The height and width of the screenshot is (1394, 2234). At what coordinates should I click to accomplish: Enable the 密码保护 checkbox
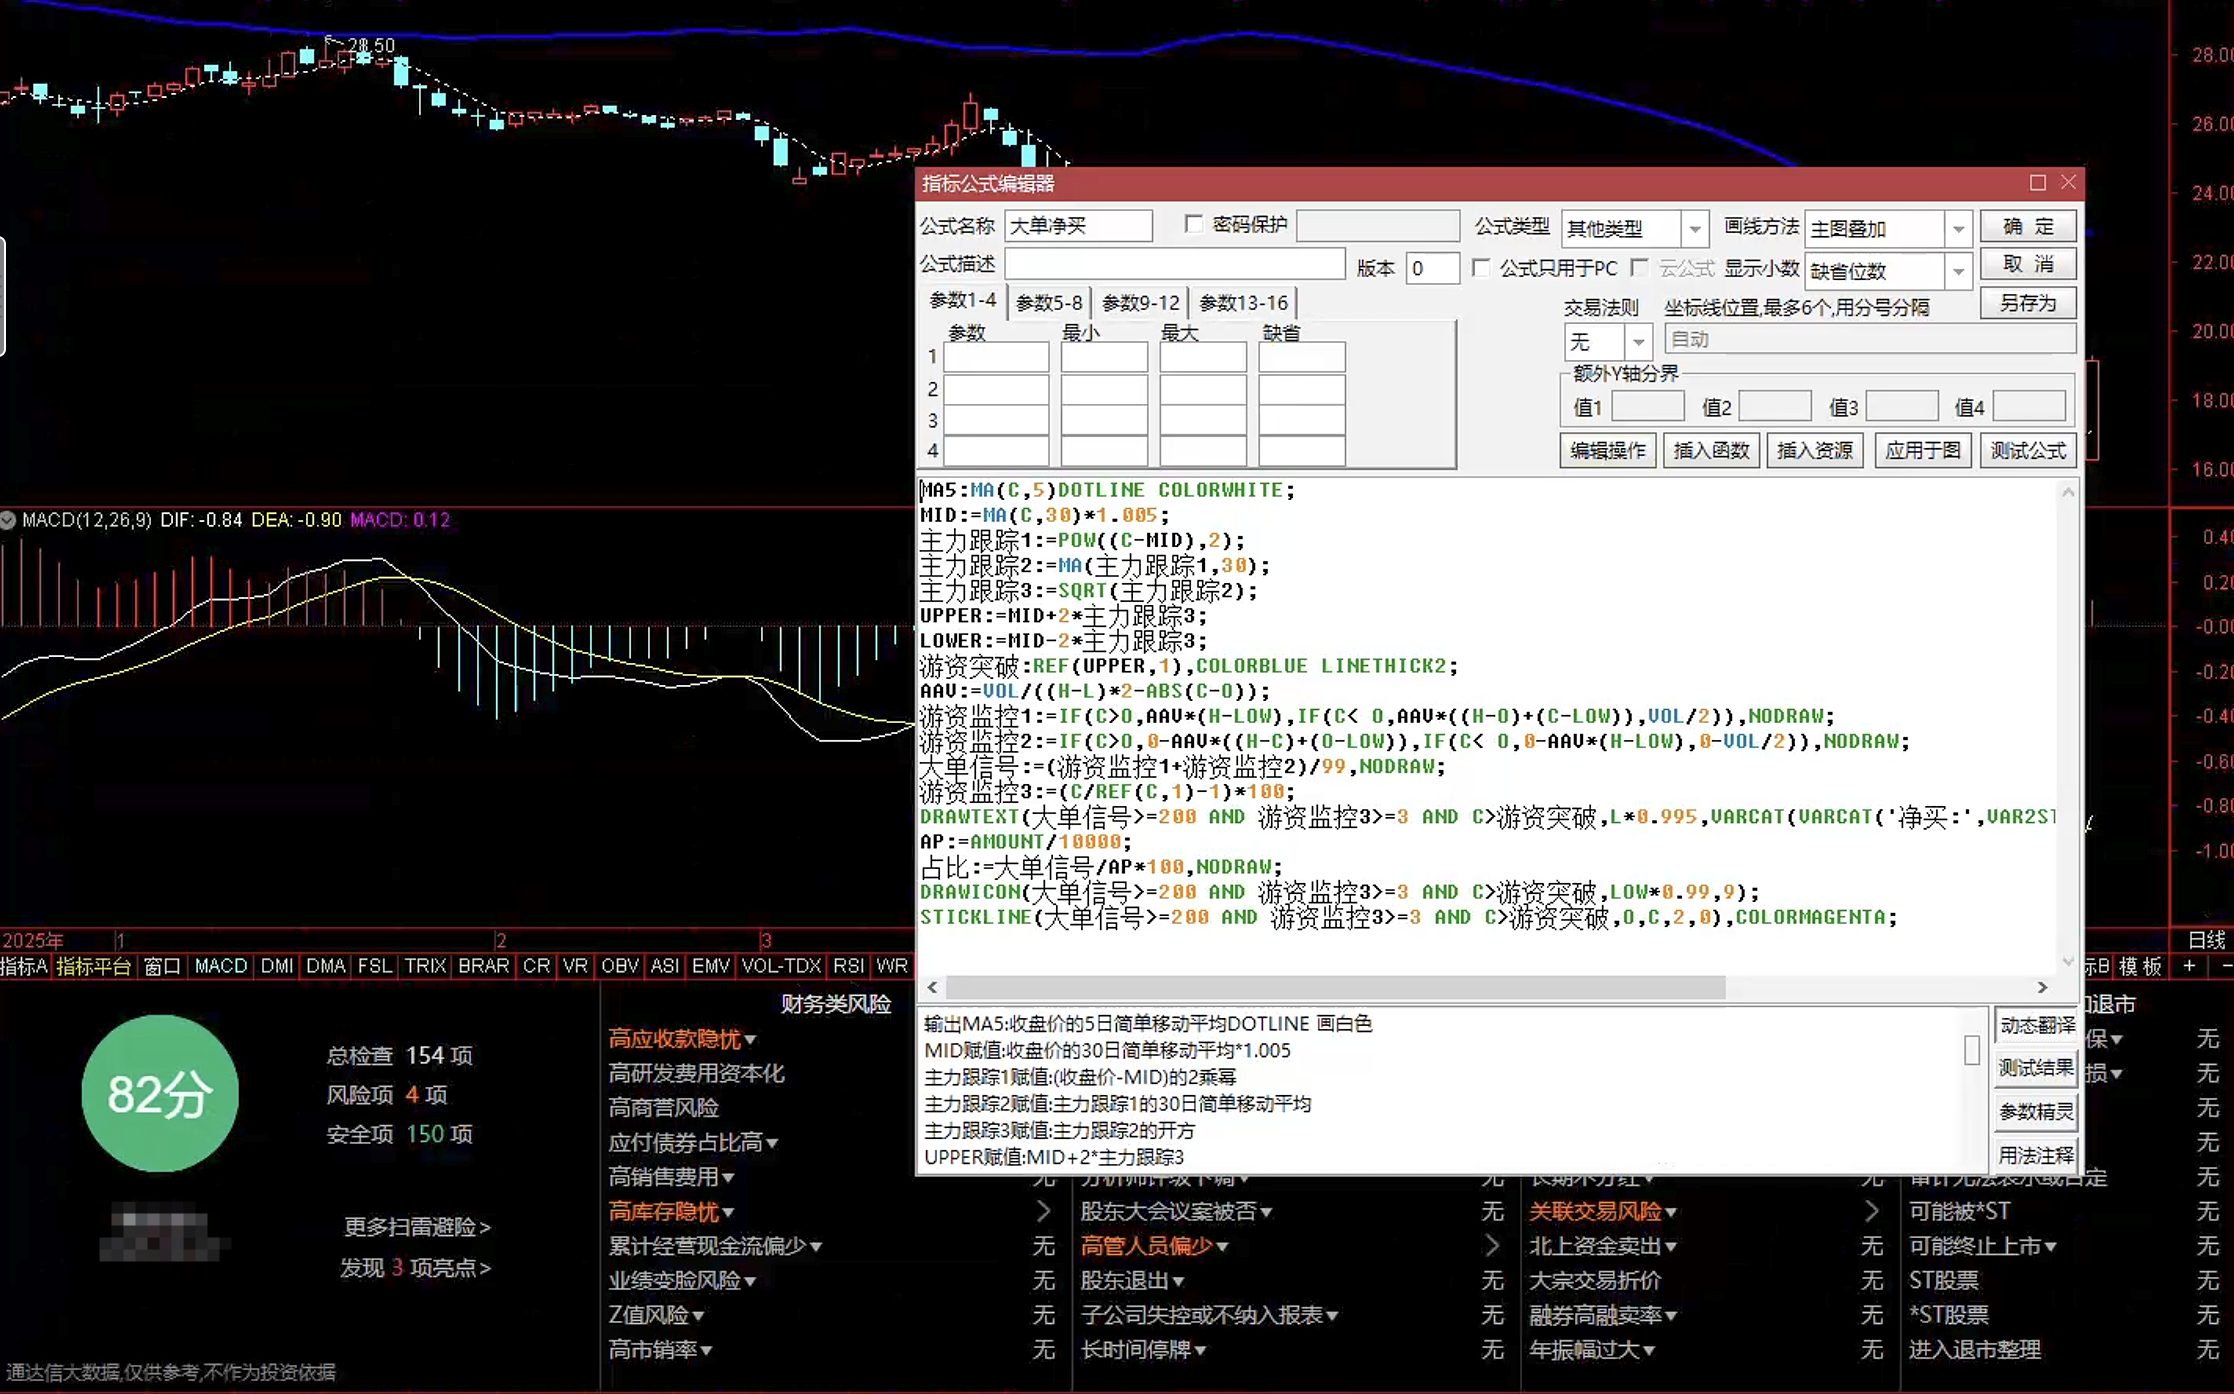[x=1193, y=224]
